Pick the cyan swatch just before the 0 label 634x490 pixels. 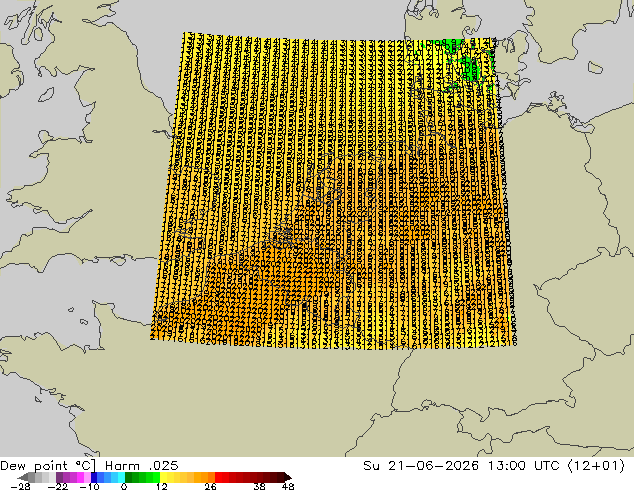click(x=121, y=477)
